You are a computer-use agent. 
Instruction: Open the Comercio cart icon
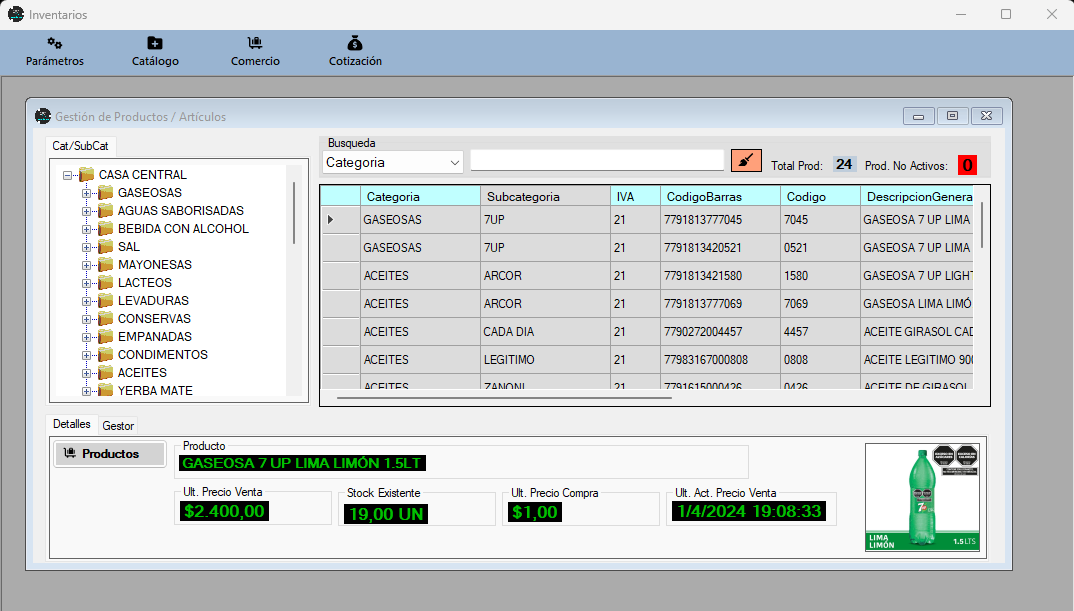click(x=255, y=43)
